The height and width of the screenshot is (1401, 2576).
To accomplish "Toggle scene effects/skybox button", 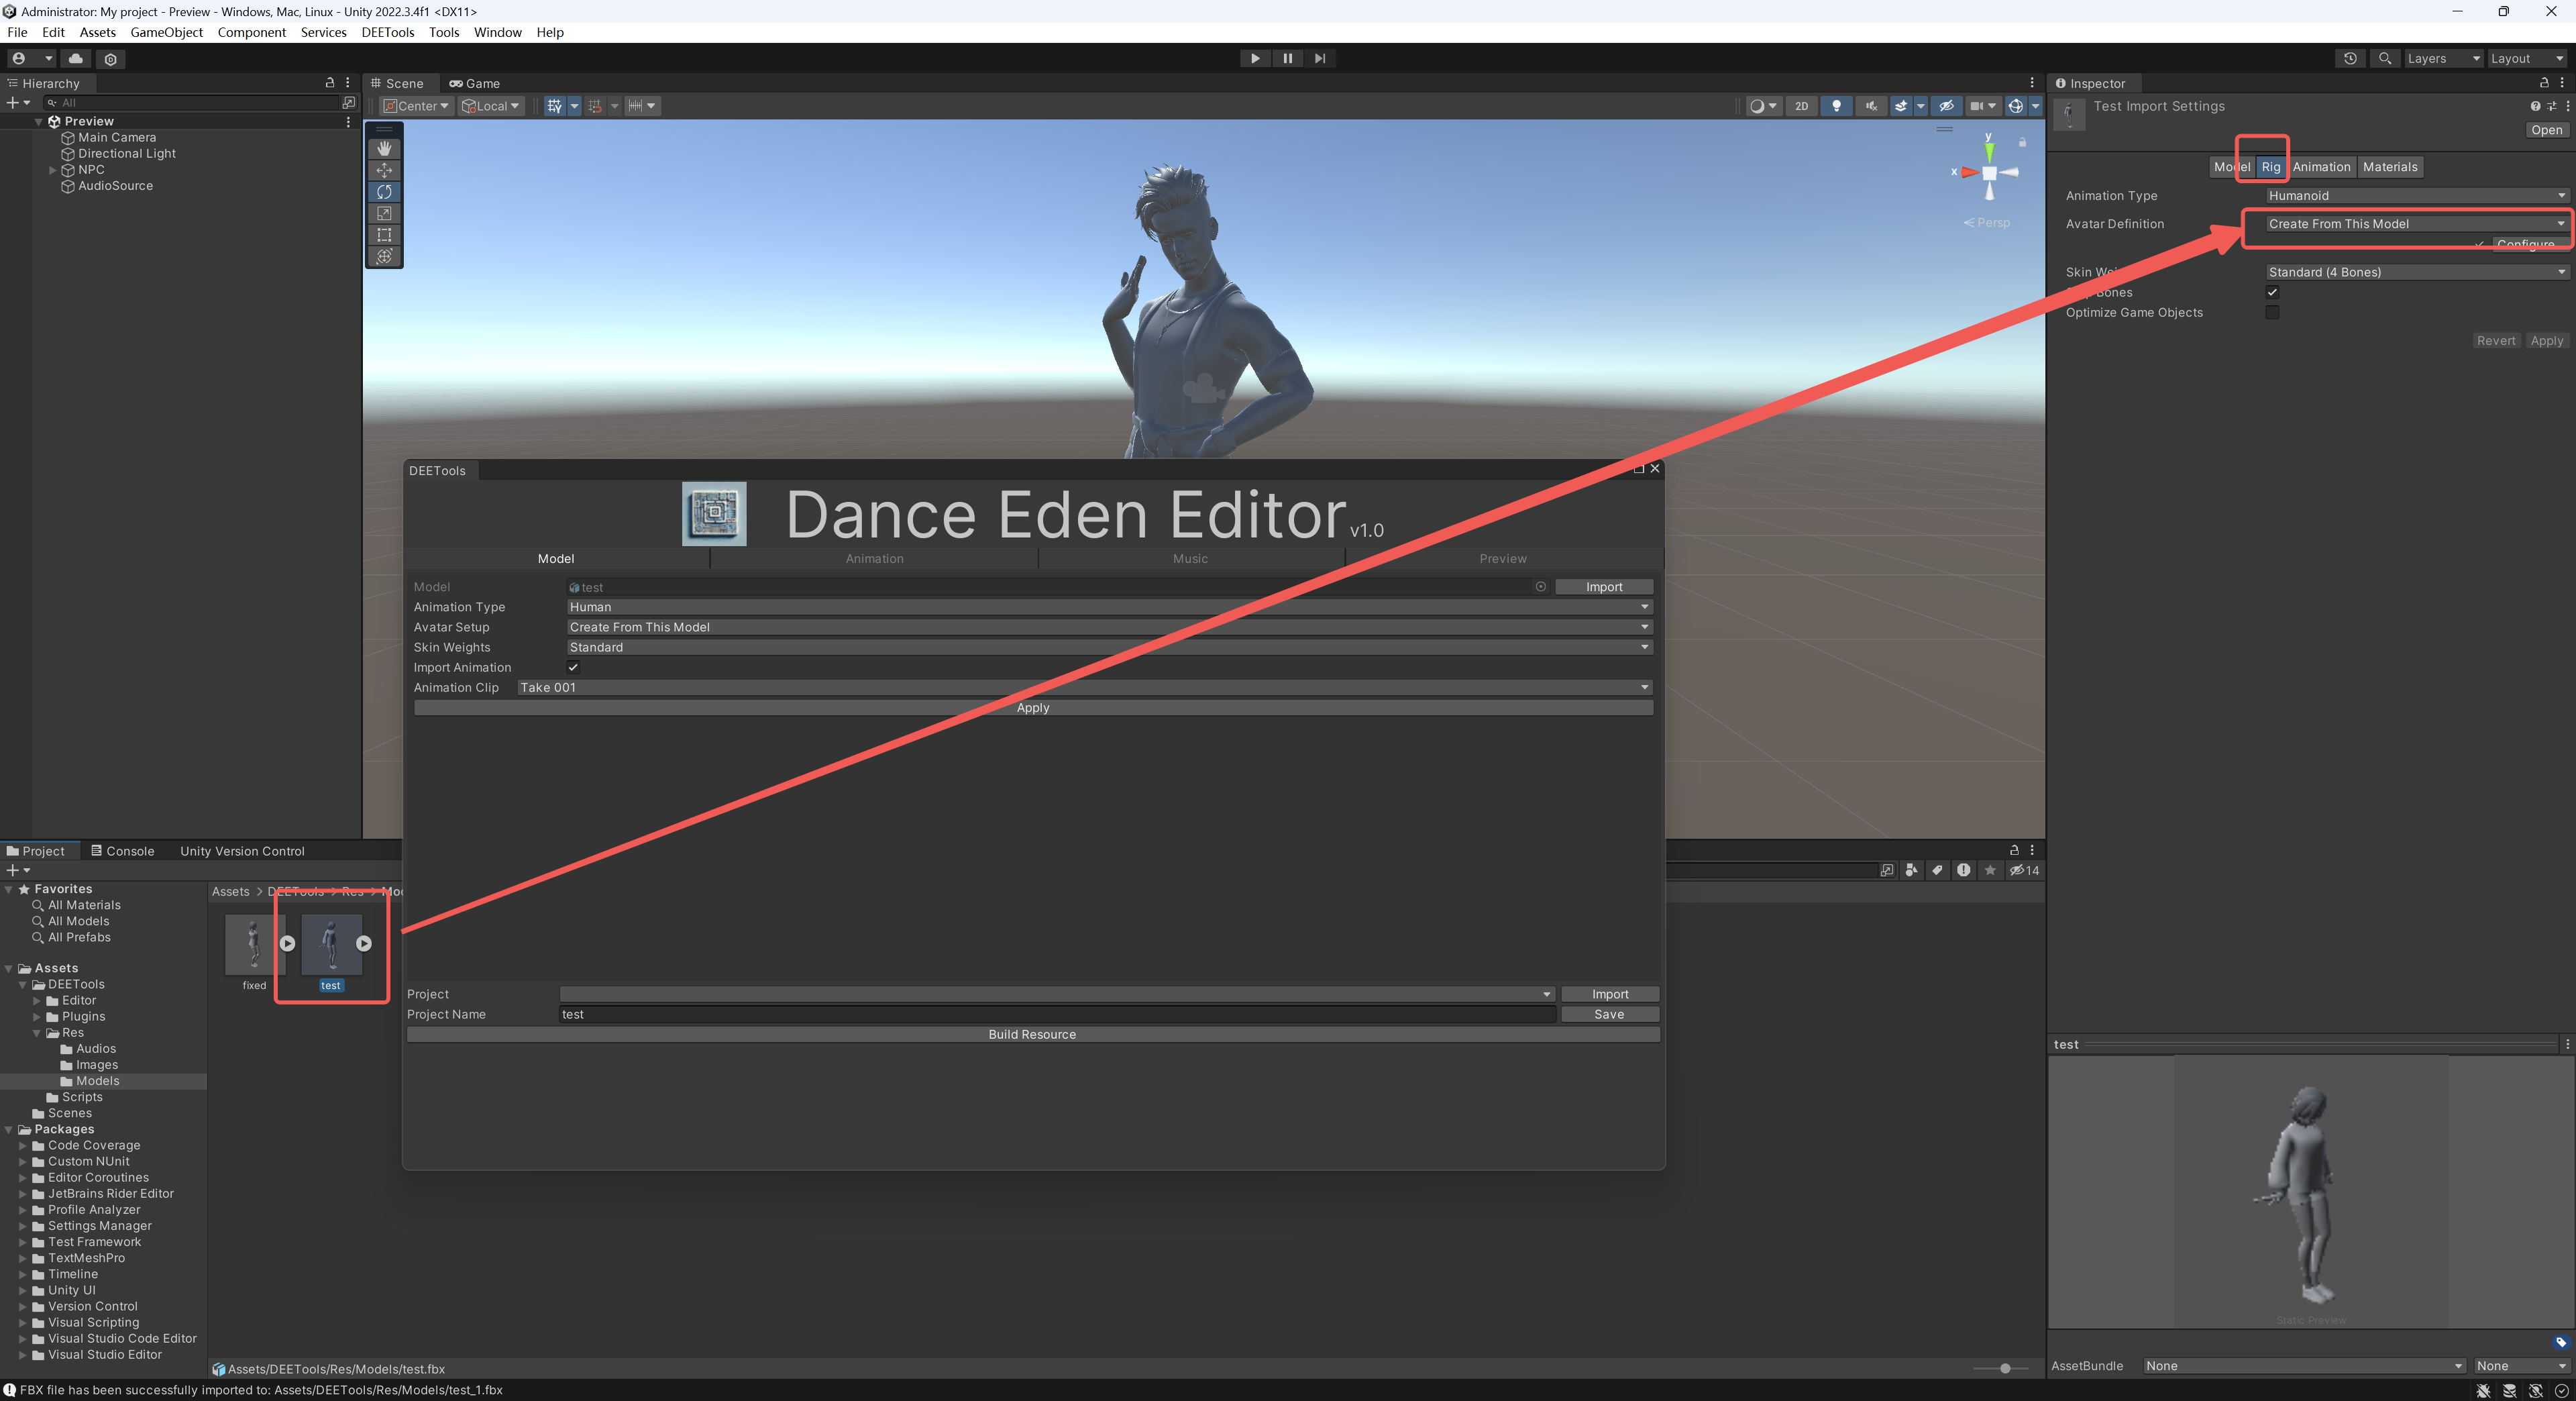I will [x=1901, y=106].
